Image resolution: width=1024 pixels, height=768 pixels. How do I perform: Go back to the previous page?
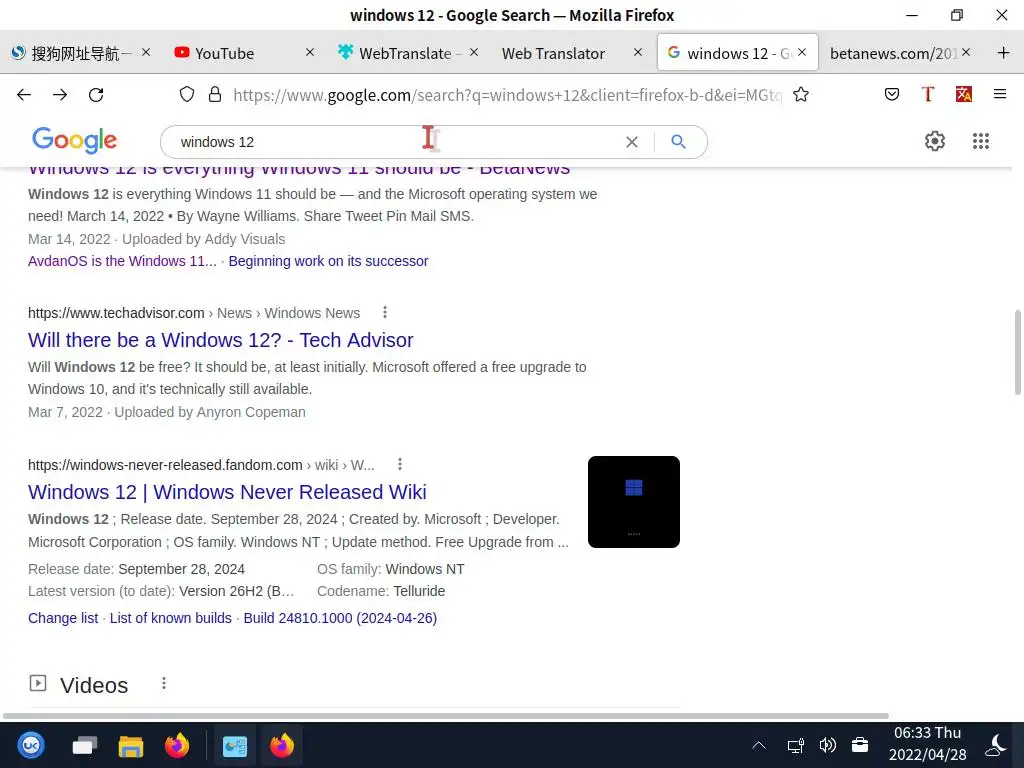[x=24, y=95]
